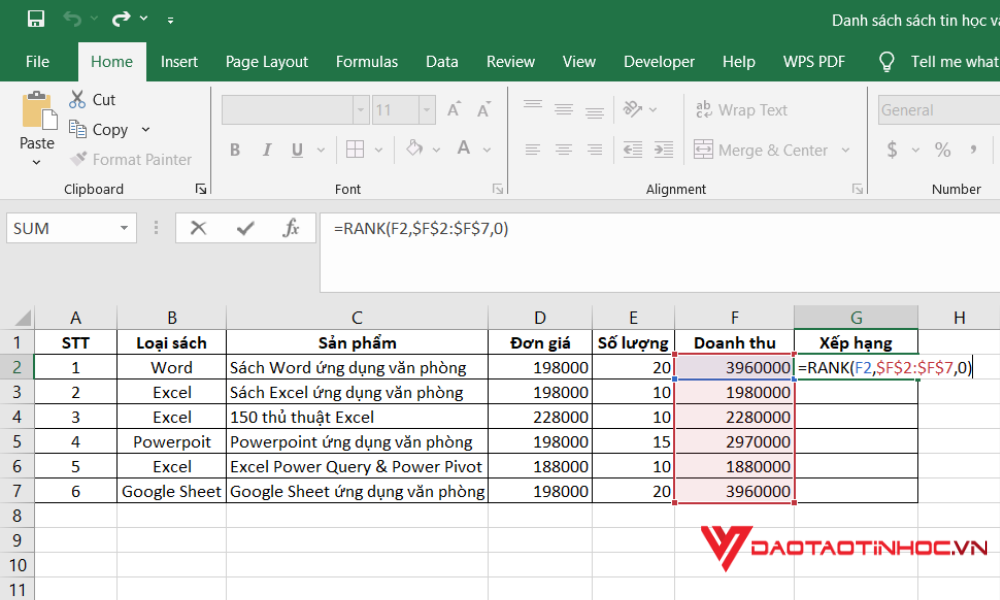Screen dimensions: 1000x600
Task: Click the Decrease Indent icon
Action: click(632, 150)
